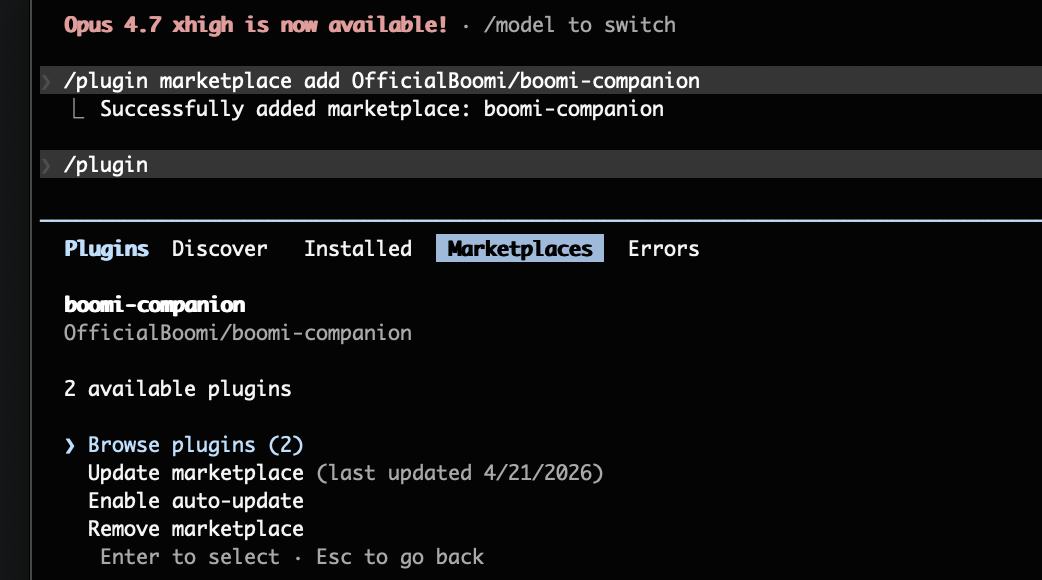Click the arrow cursor beside Browse plugins
1042x580 pixels.
coord(70,445)
